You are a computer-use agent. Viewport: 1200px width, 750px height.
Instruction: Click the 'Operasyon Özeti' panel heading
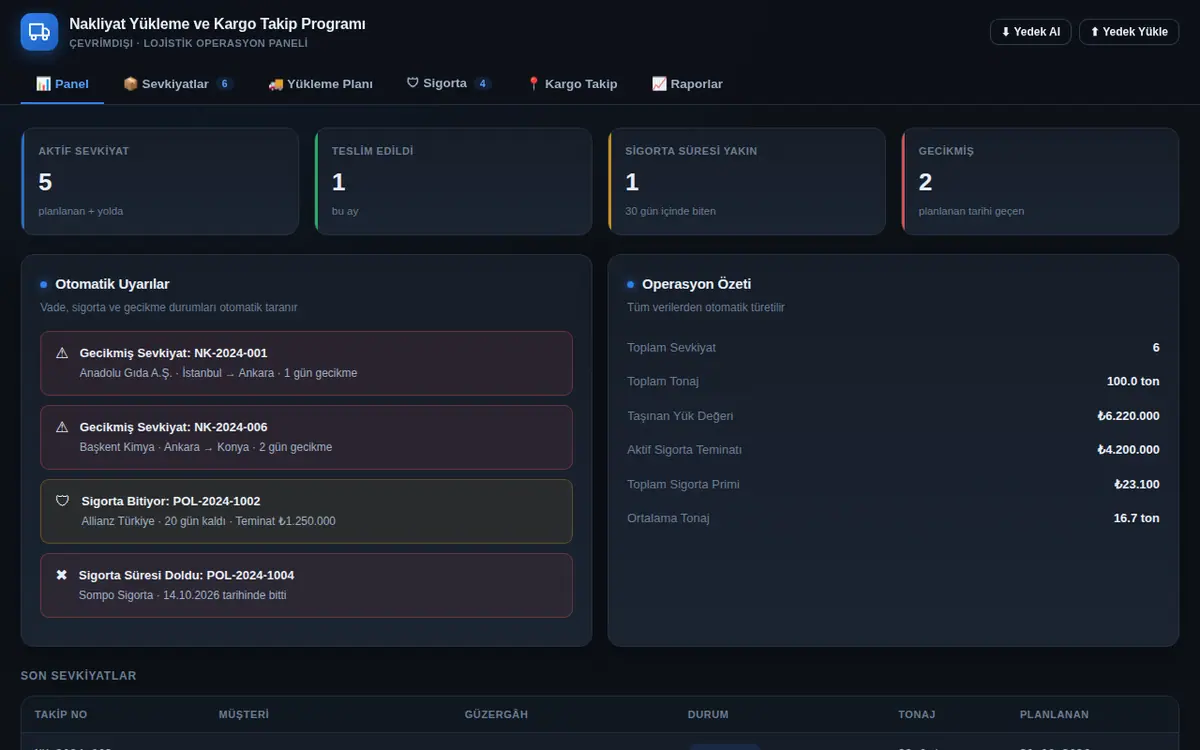click(x=696, y=285)
